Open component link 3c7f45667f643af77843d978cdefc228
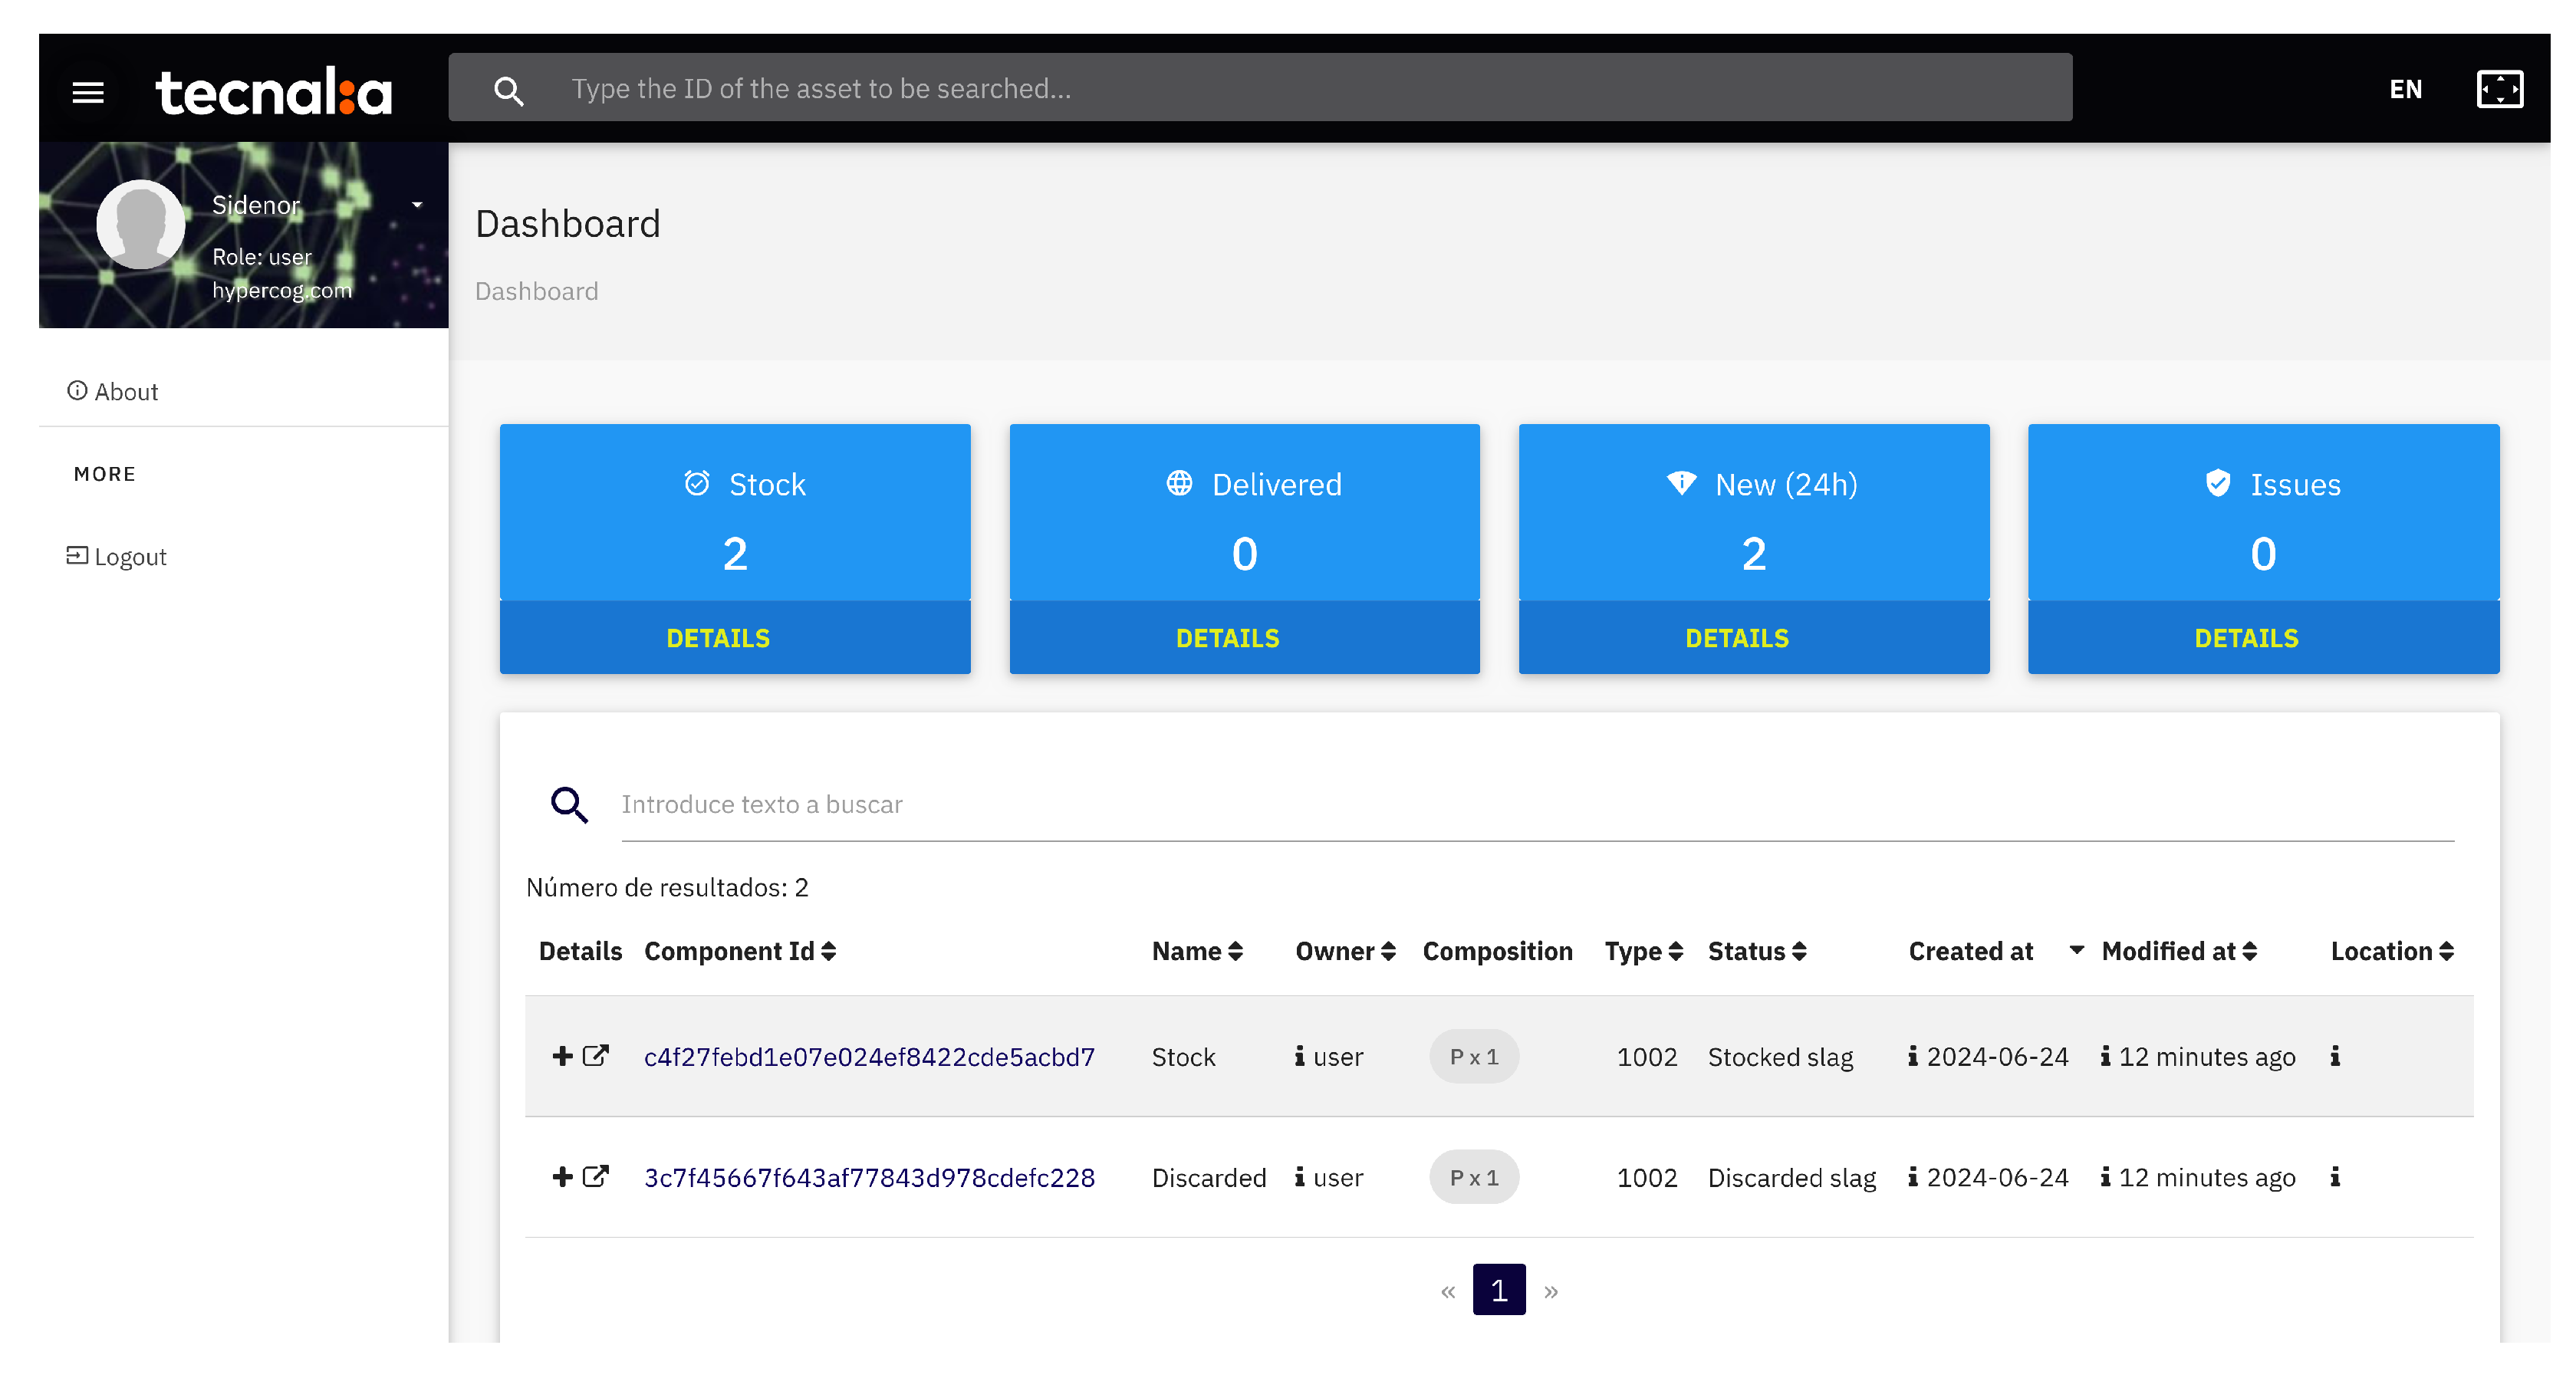The height and width of the screenshot is (1378, 2576). [869, 1177]
